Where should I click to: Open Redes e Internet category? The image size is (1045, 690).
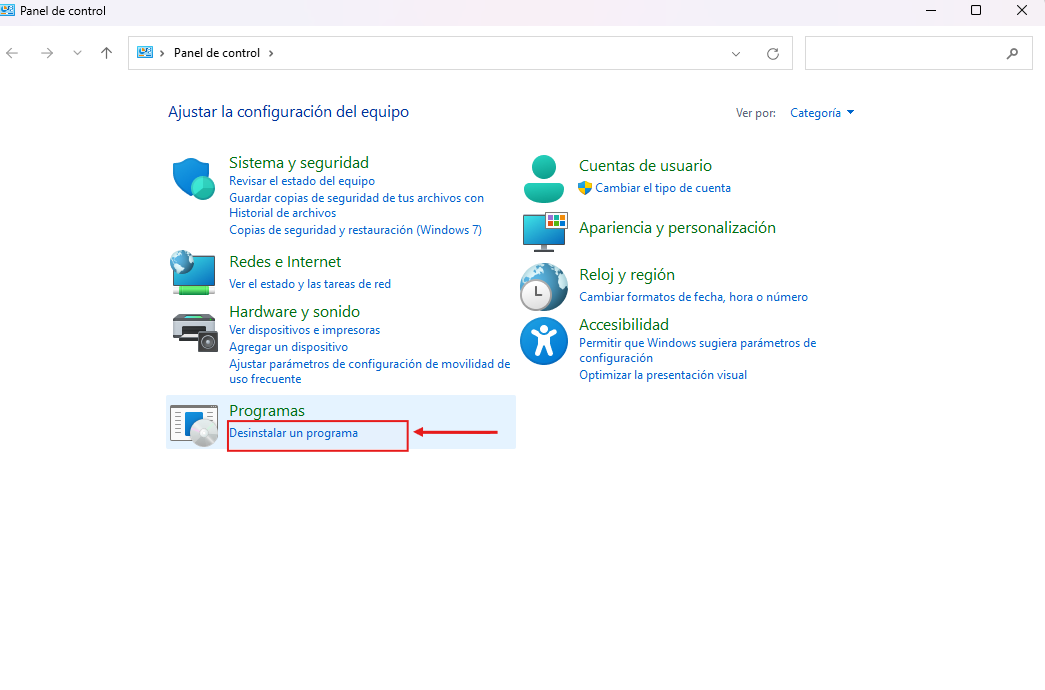pos(285,261)
